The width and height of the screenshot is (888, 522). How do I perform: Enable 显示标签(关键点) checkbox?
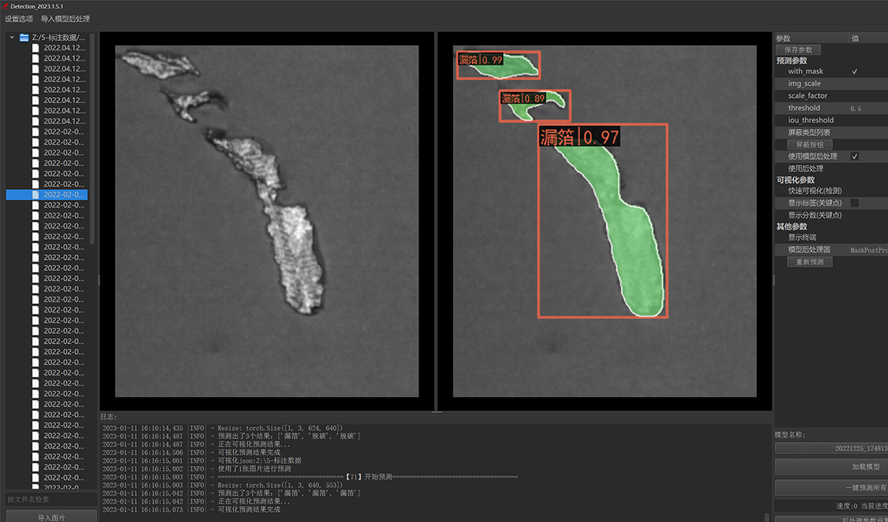pos(854,203)
